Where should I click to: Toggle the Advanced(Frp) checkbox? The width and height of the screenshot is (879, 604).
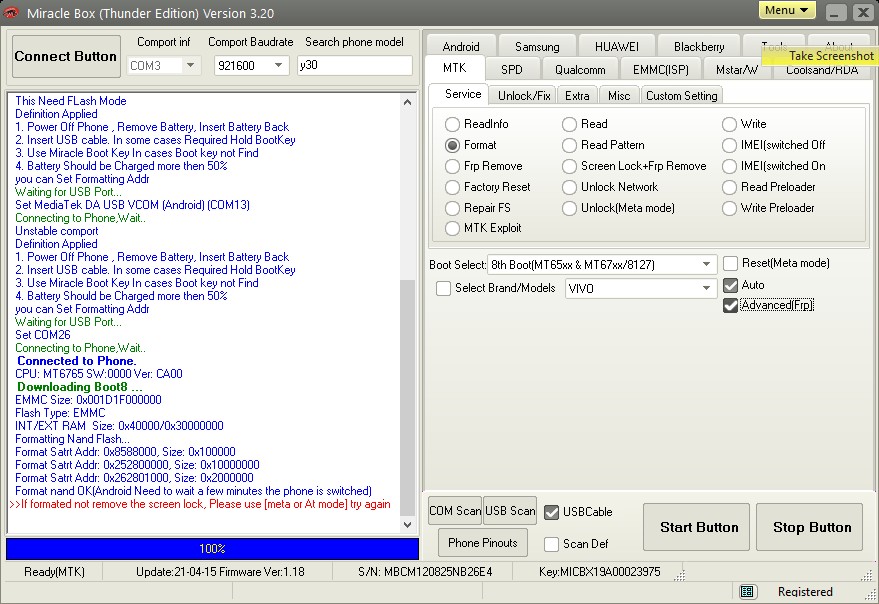730,306
